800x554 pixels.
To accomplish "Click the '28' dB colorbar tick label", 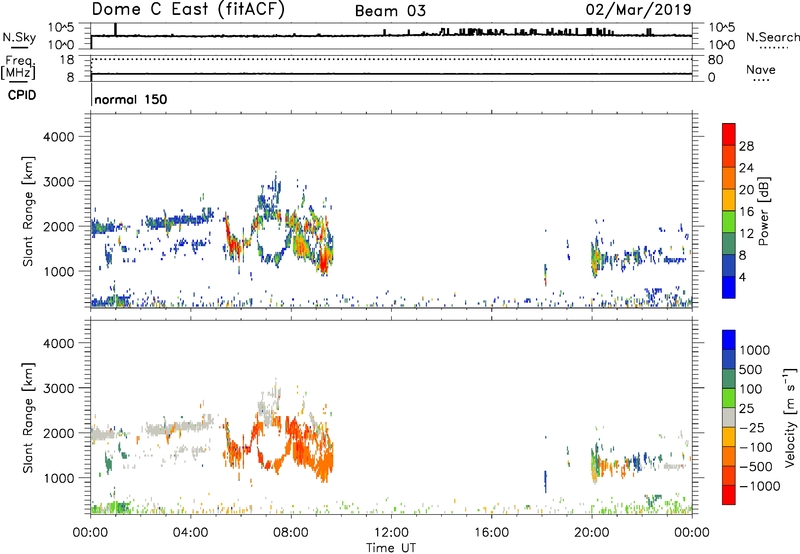I will pos(746,146).
